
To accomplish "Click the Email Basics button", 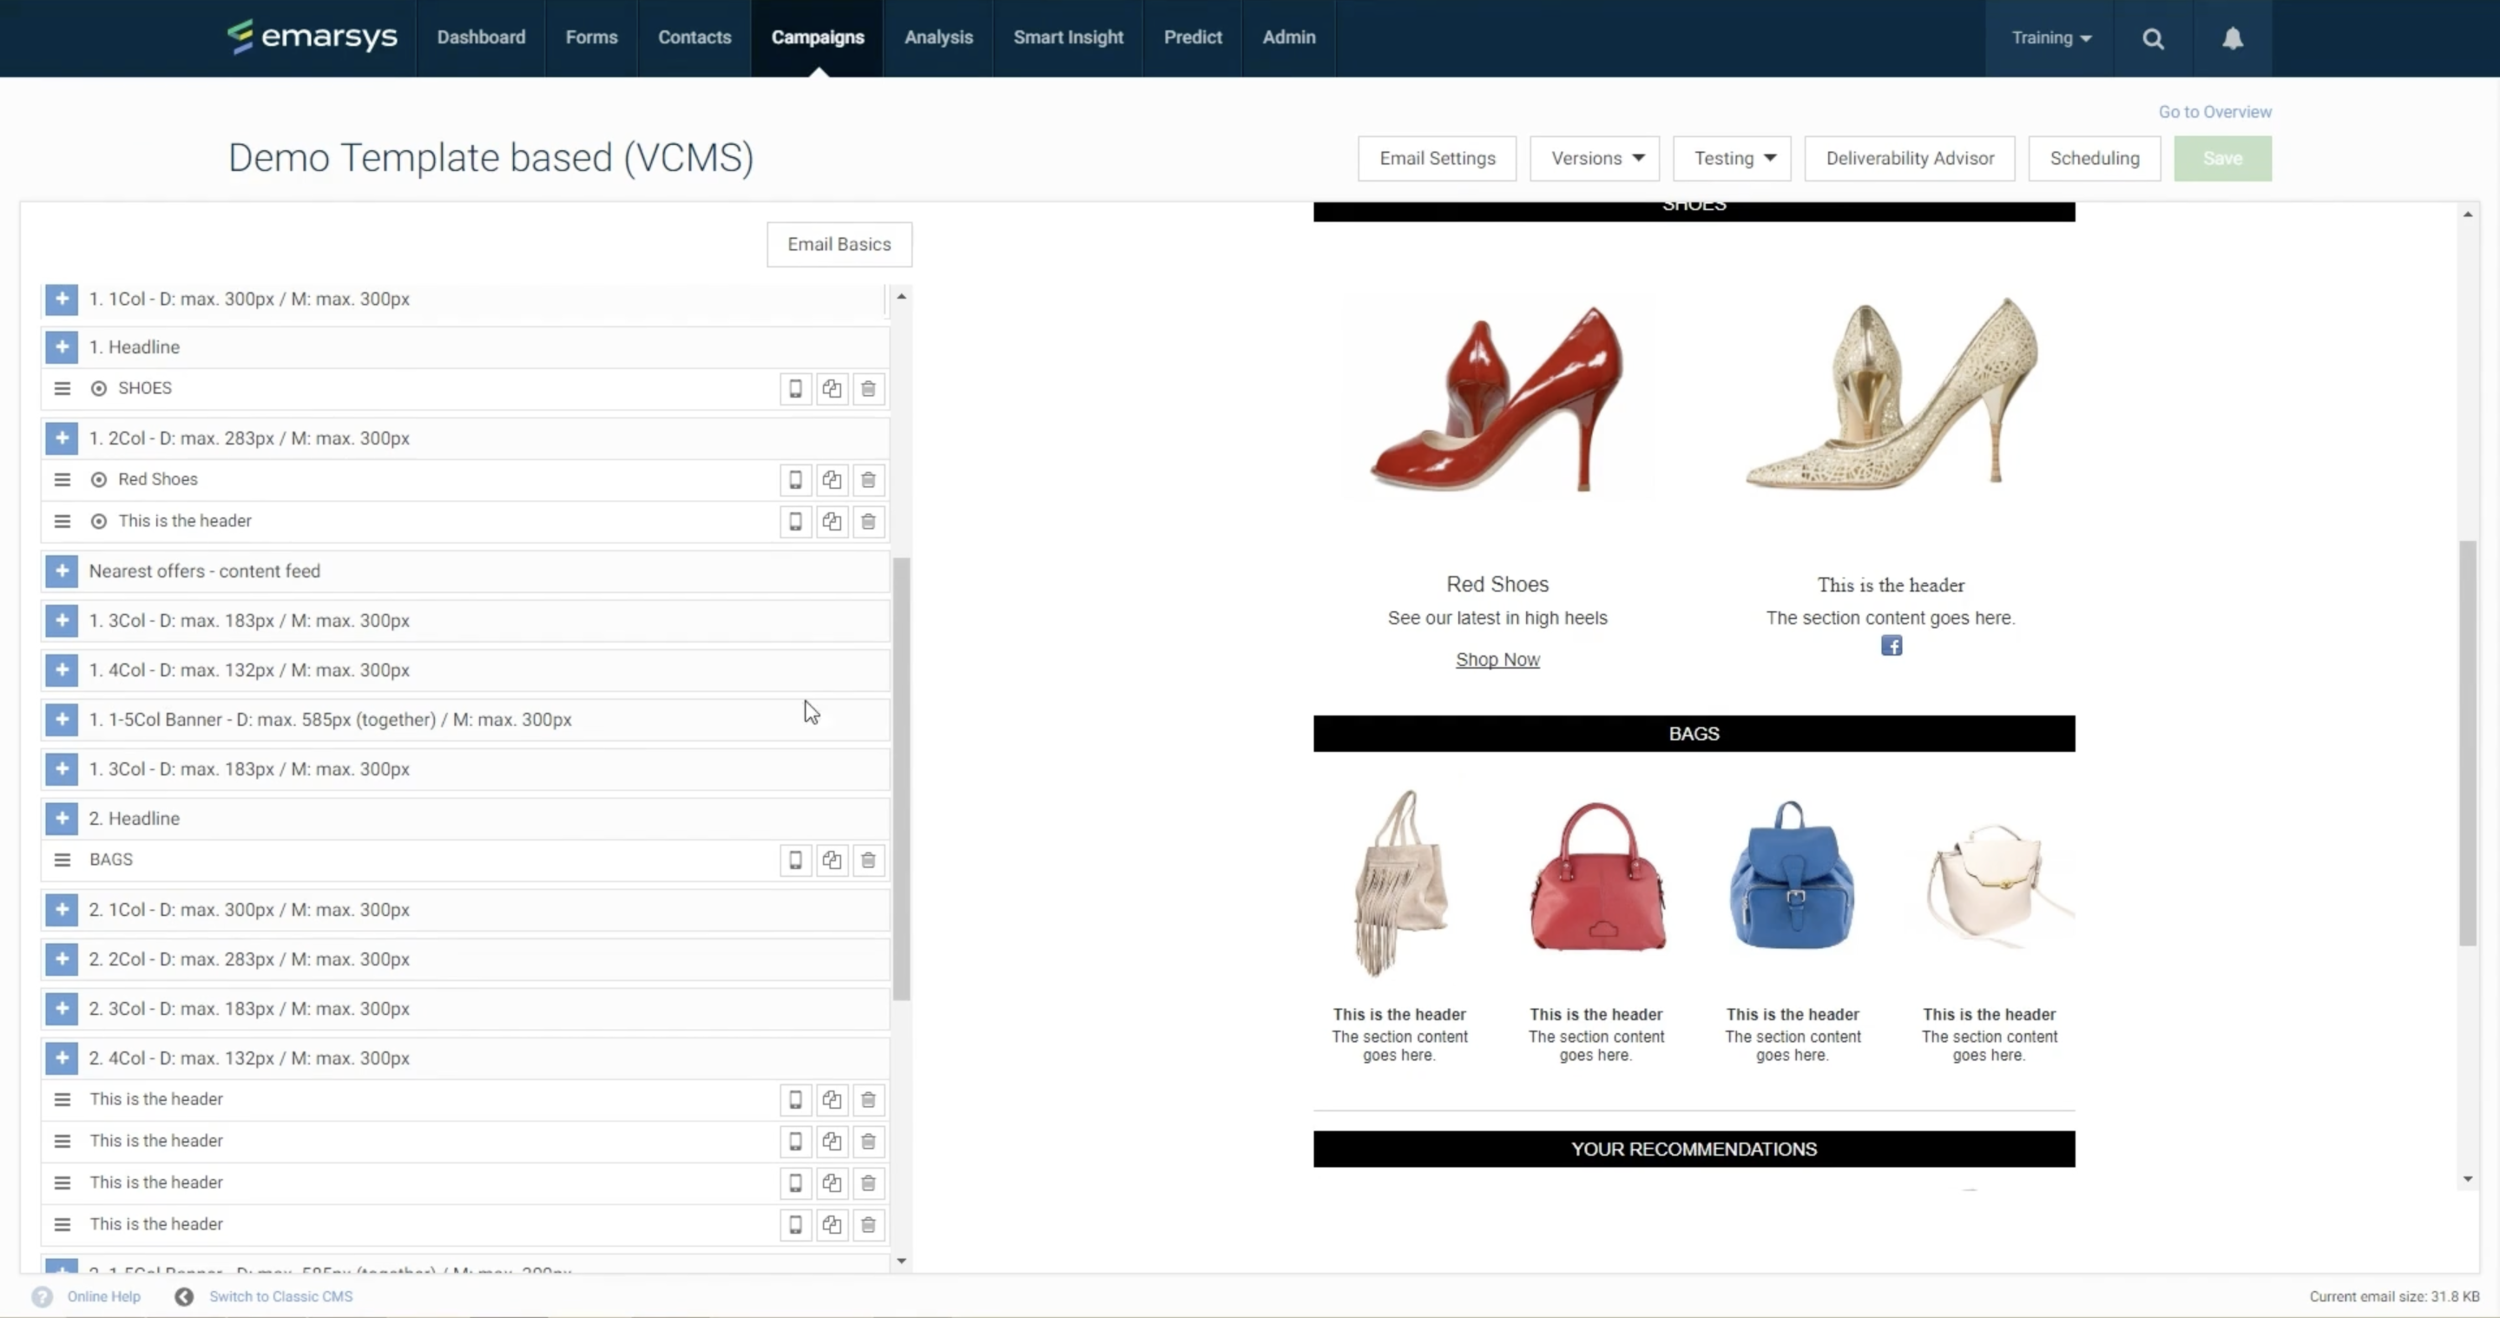I will pyautogui.click(x=839, y=244).
